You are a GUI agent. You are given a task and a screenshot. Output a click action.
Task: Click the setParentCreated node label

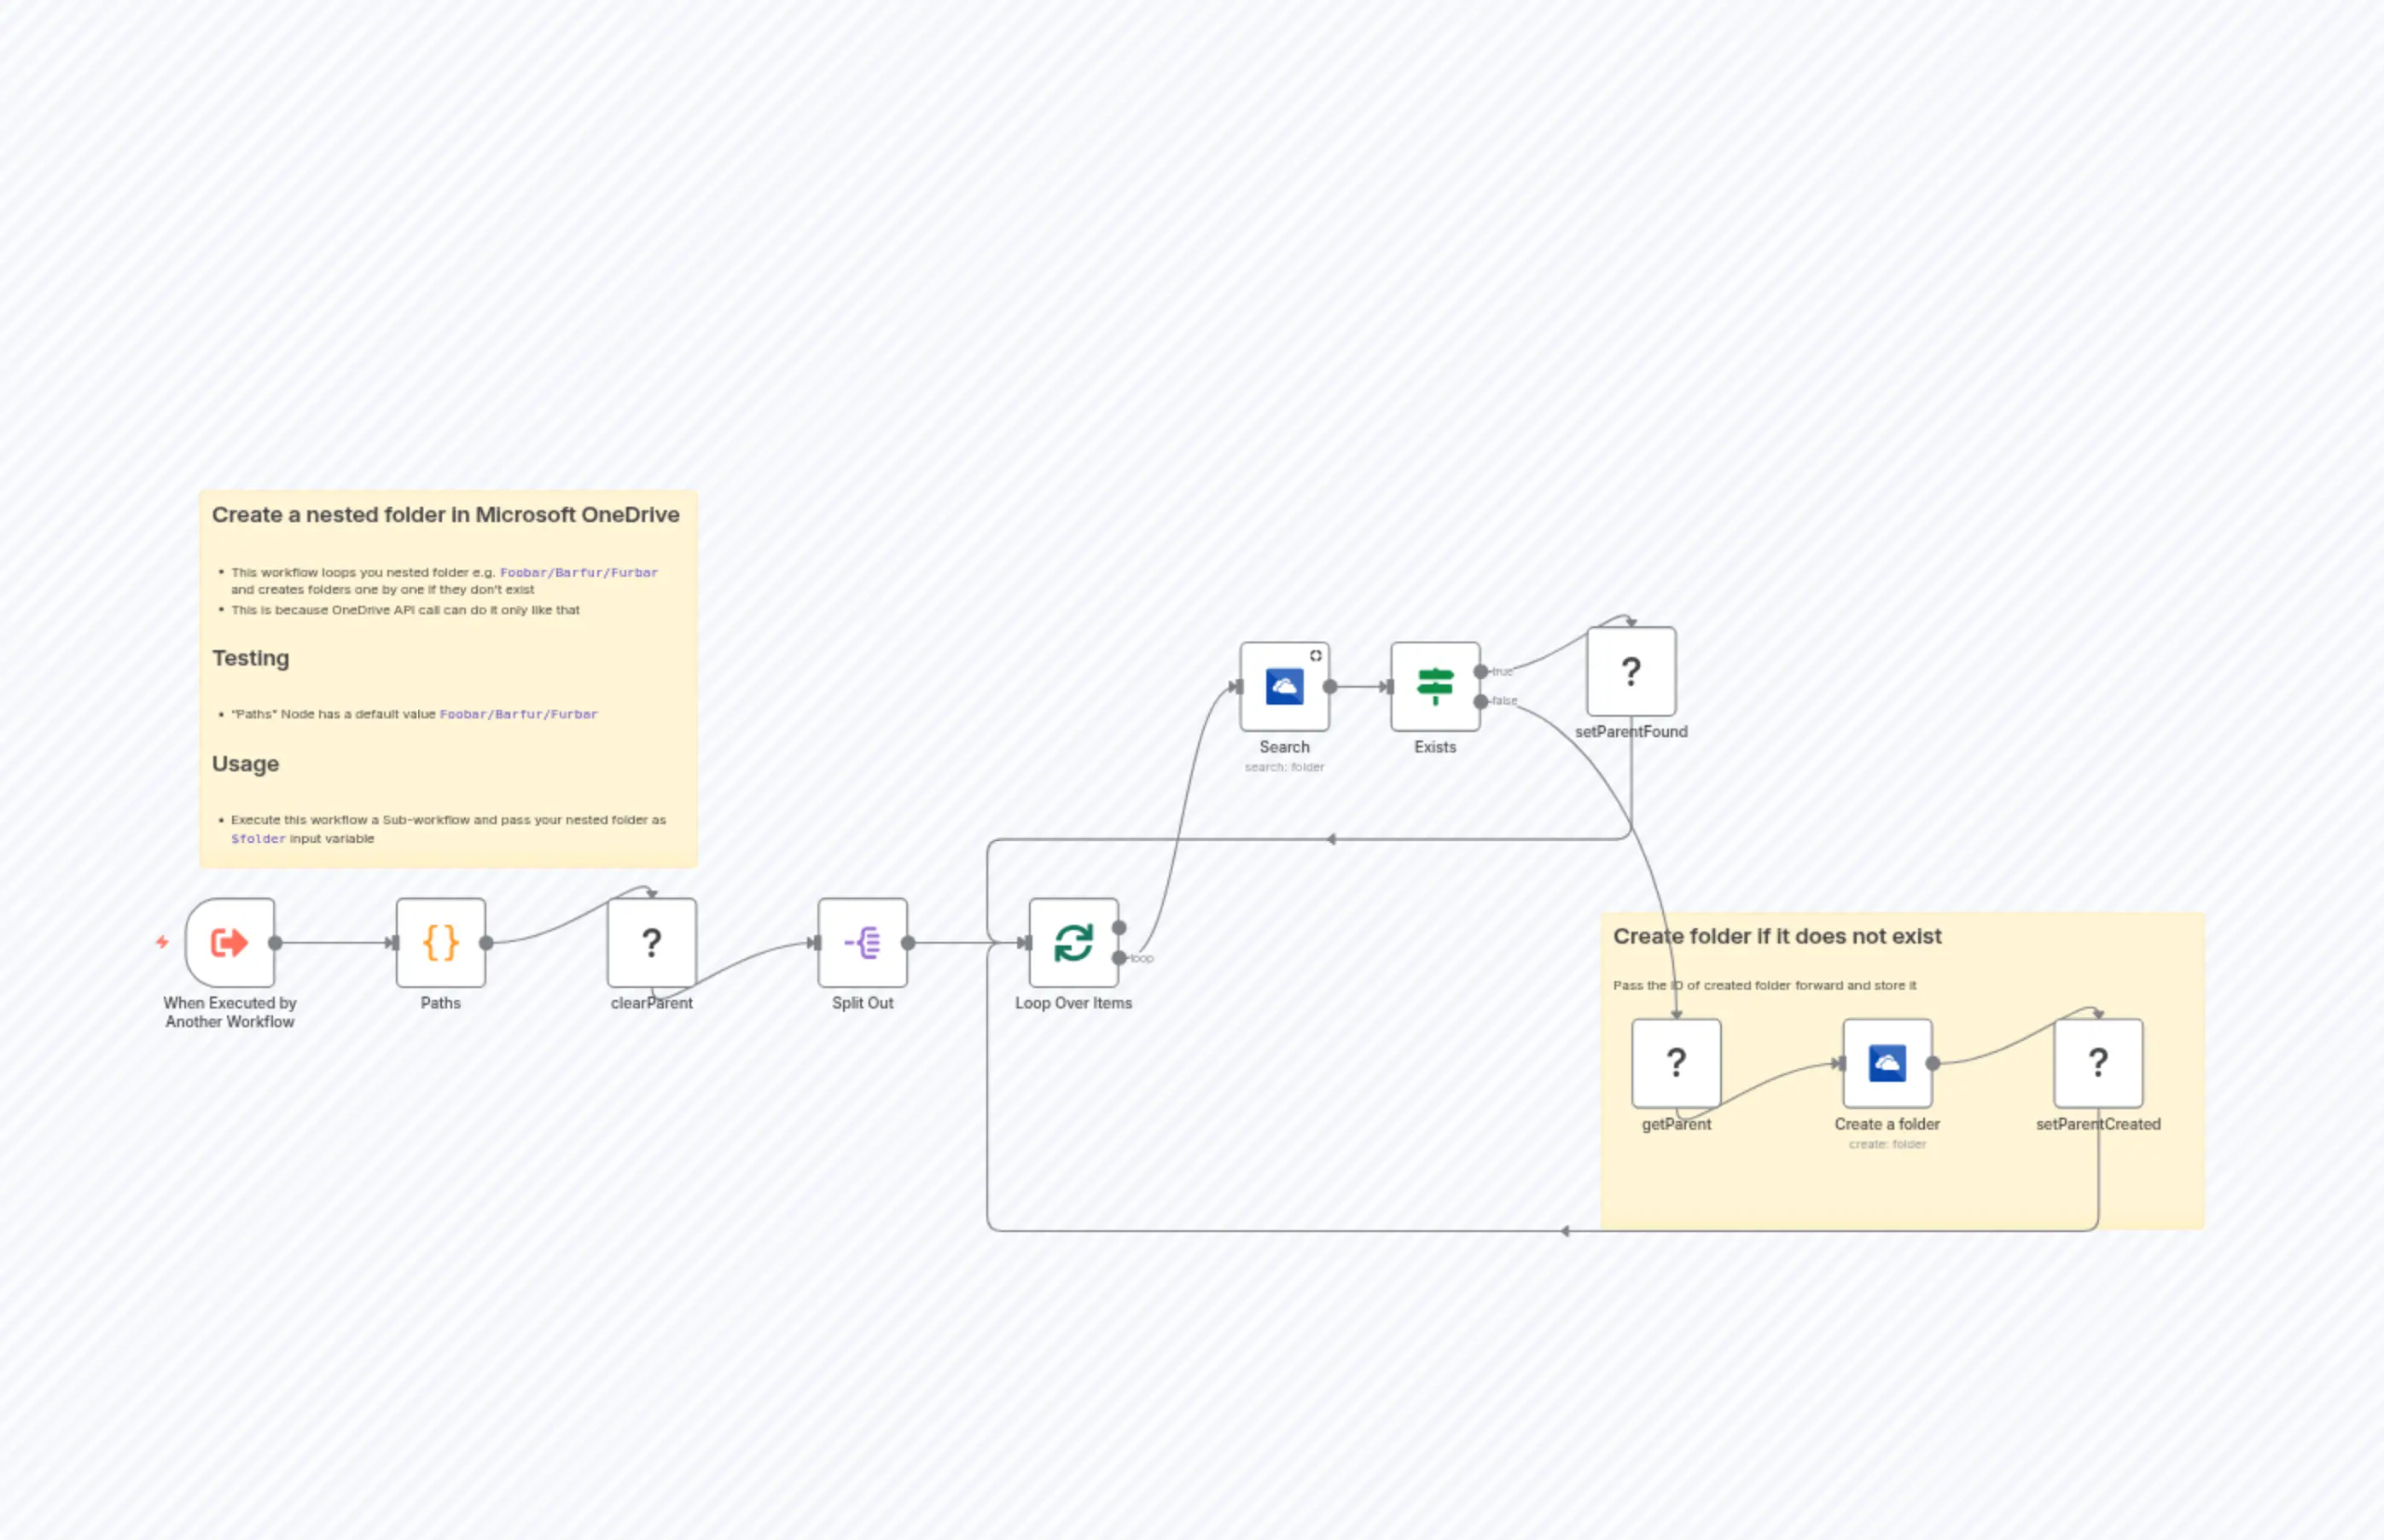(2097, 1124)
